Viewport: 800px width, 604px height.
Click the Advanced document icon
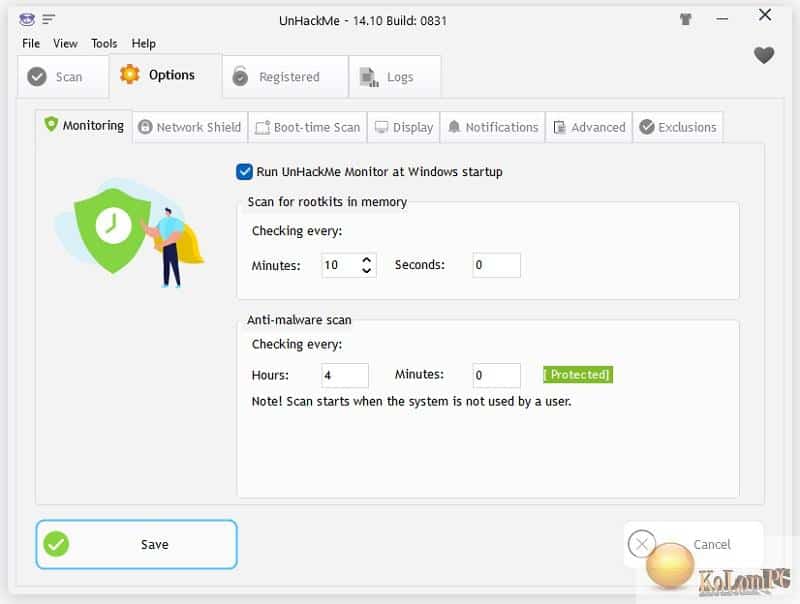tap(560, 127)
